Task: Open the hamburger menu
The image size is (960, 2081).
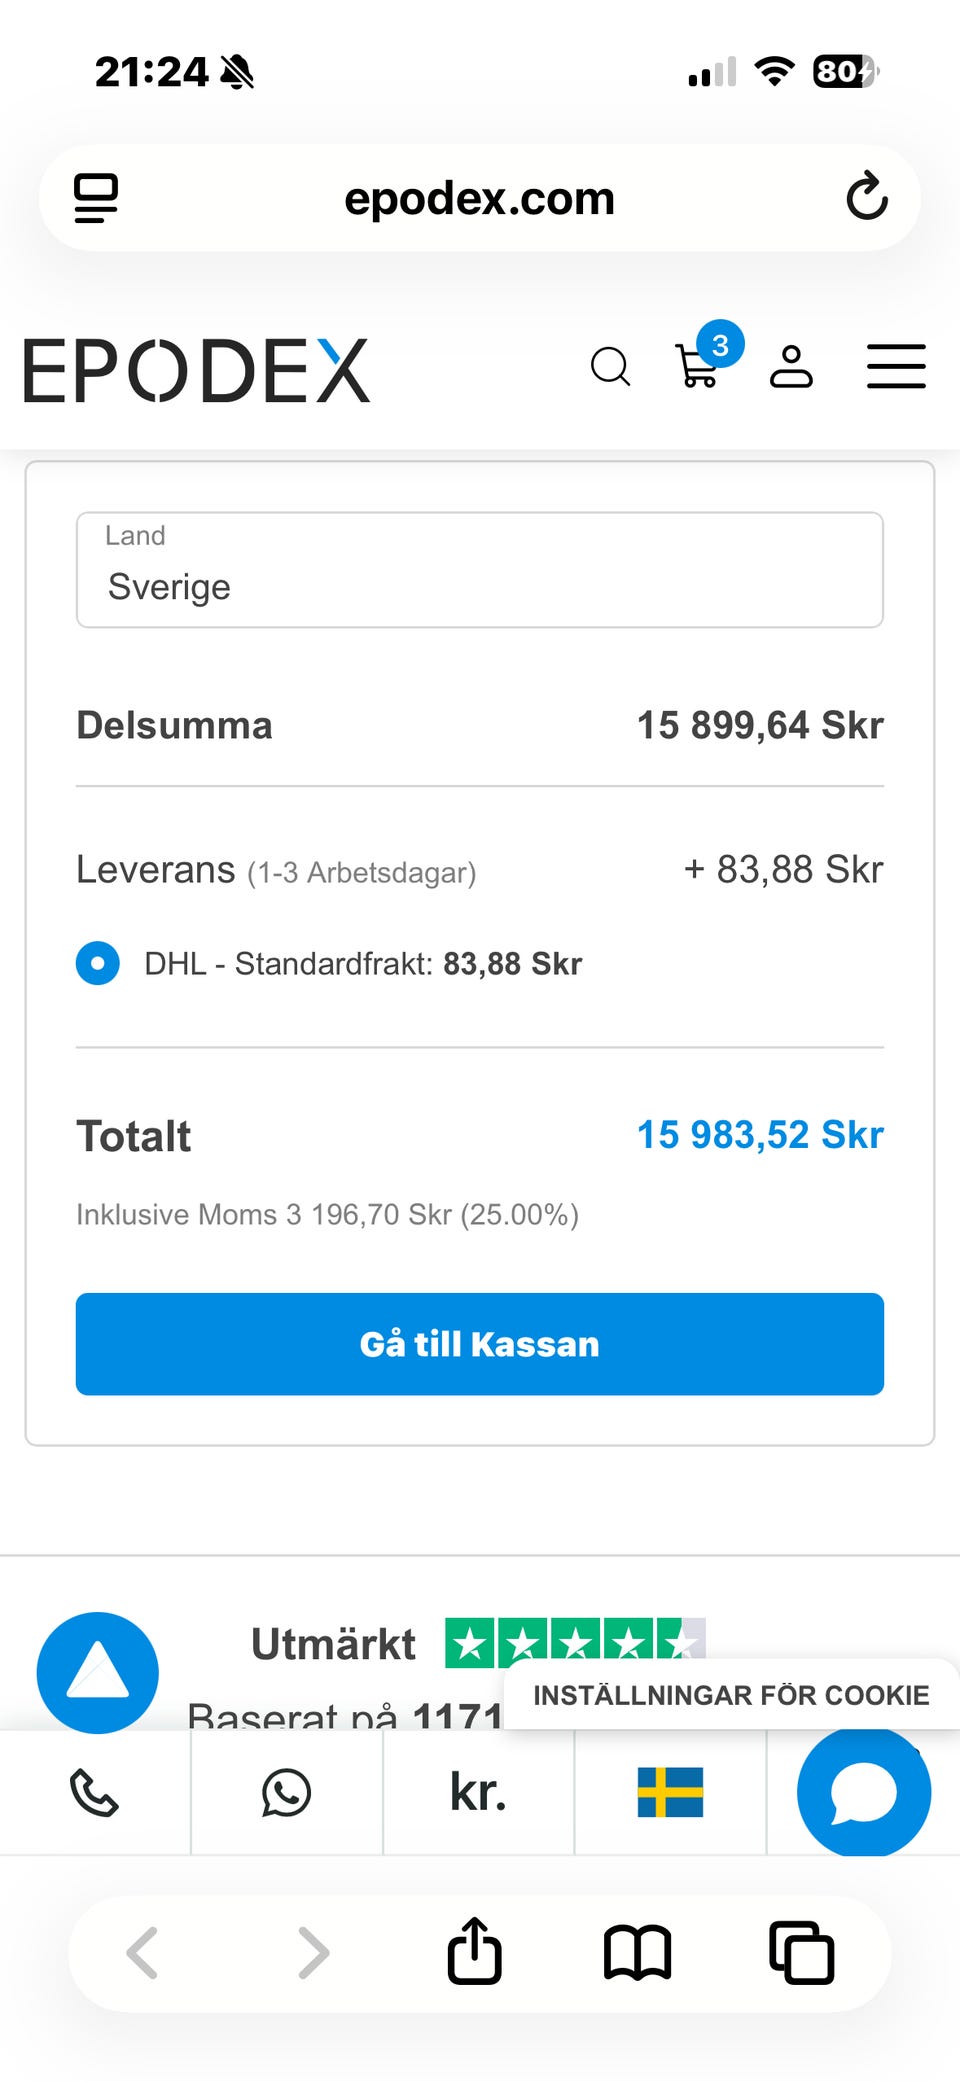Action: (895, 367)
